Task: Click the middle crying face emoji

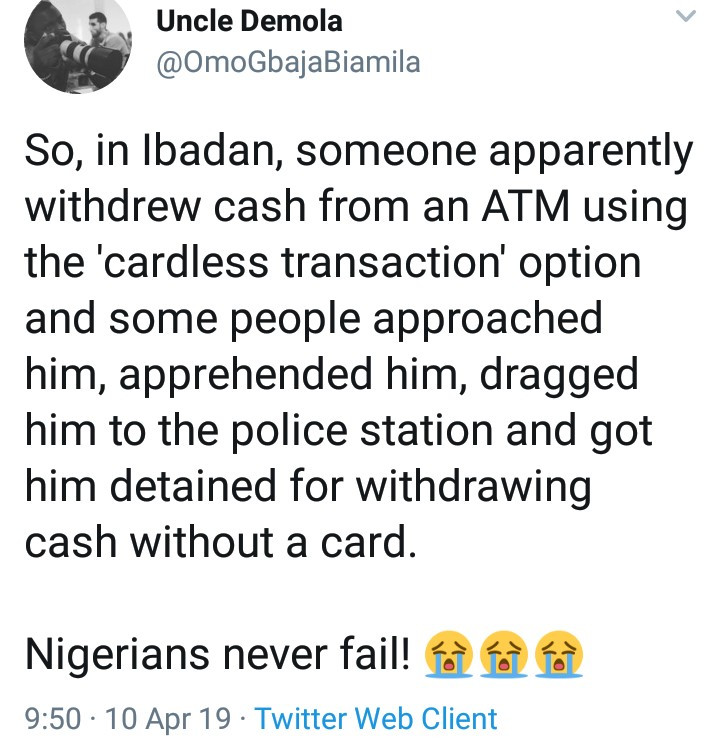Action: [504, 654]
